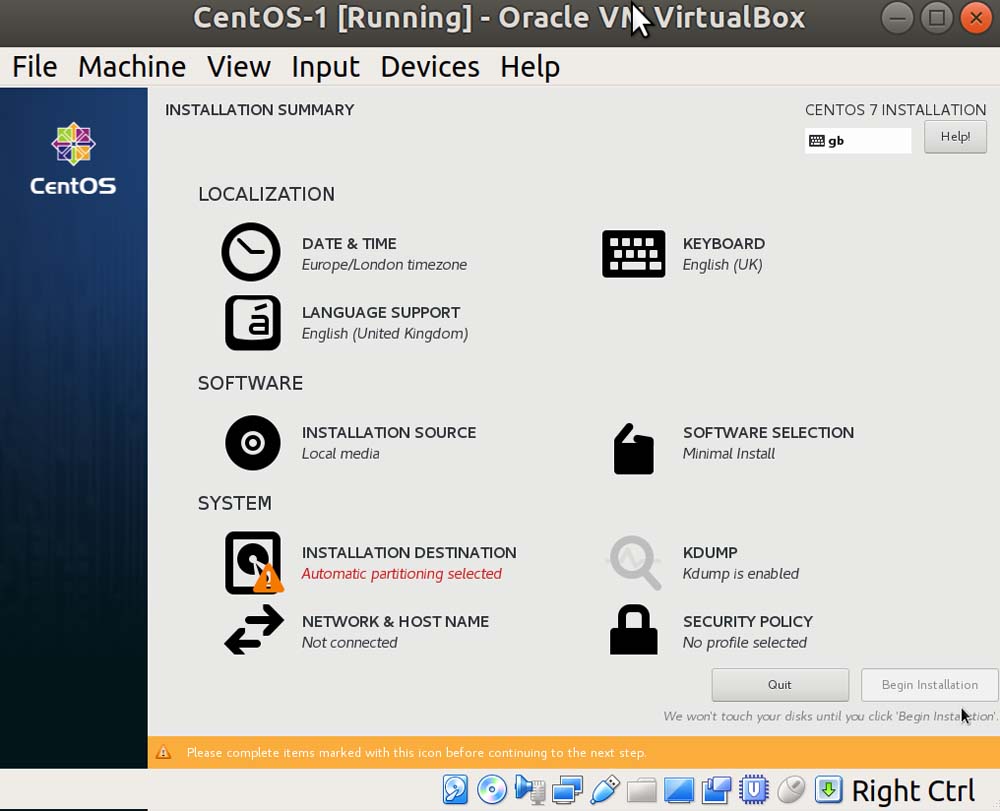The image size is (1000, 811).
Task: Open the Kdump magnifier icon
Action: 635,562
